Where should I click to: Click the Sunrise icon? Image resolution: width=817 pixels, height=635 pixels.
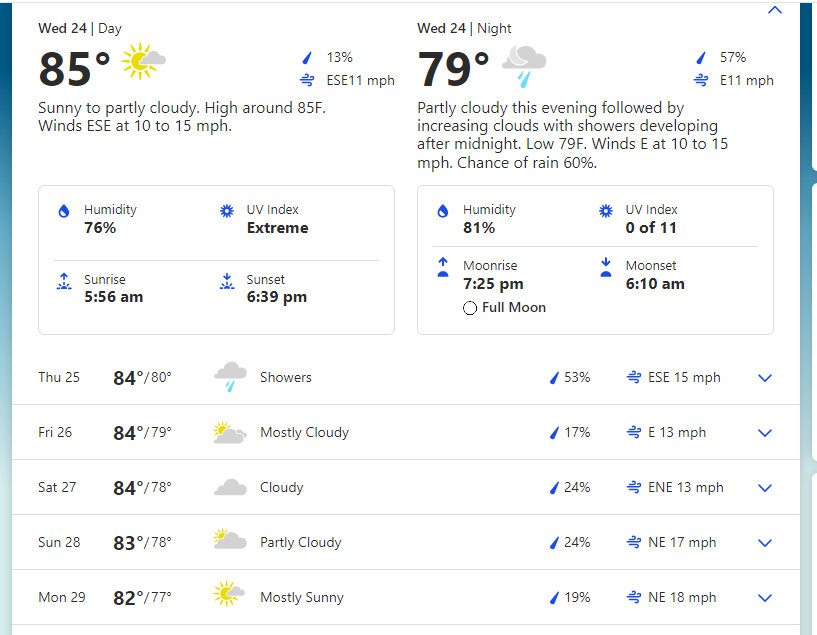tap(64, 281)
